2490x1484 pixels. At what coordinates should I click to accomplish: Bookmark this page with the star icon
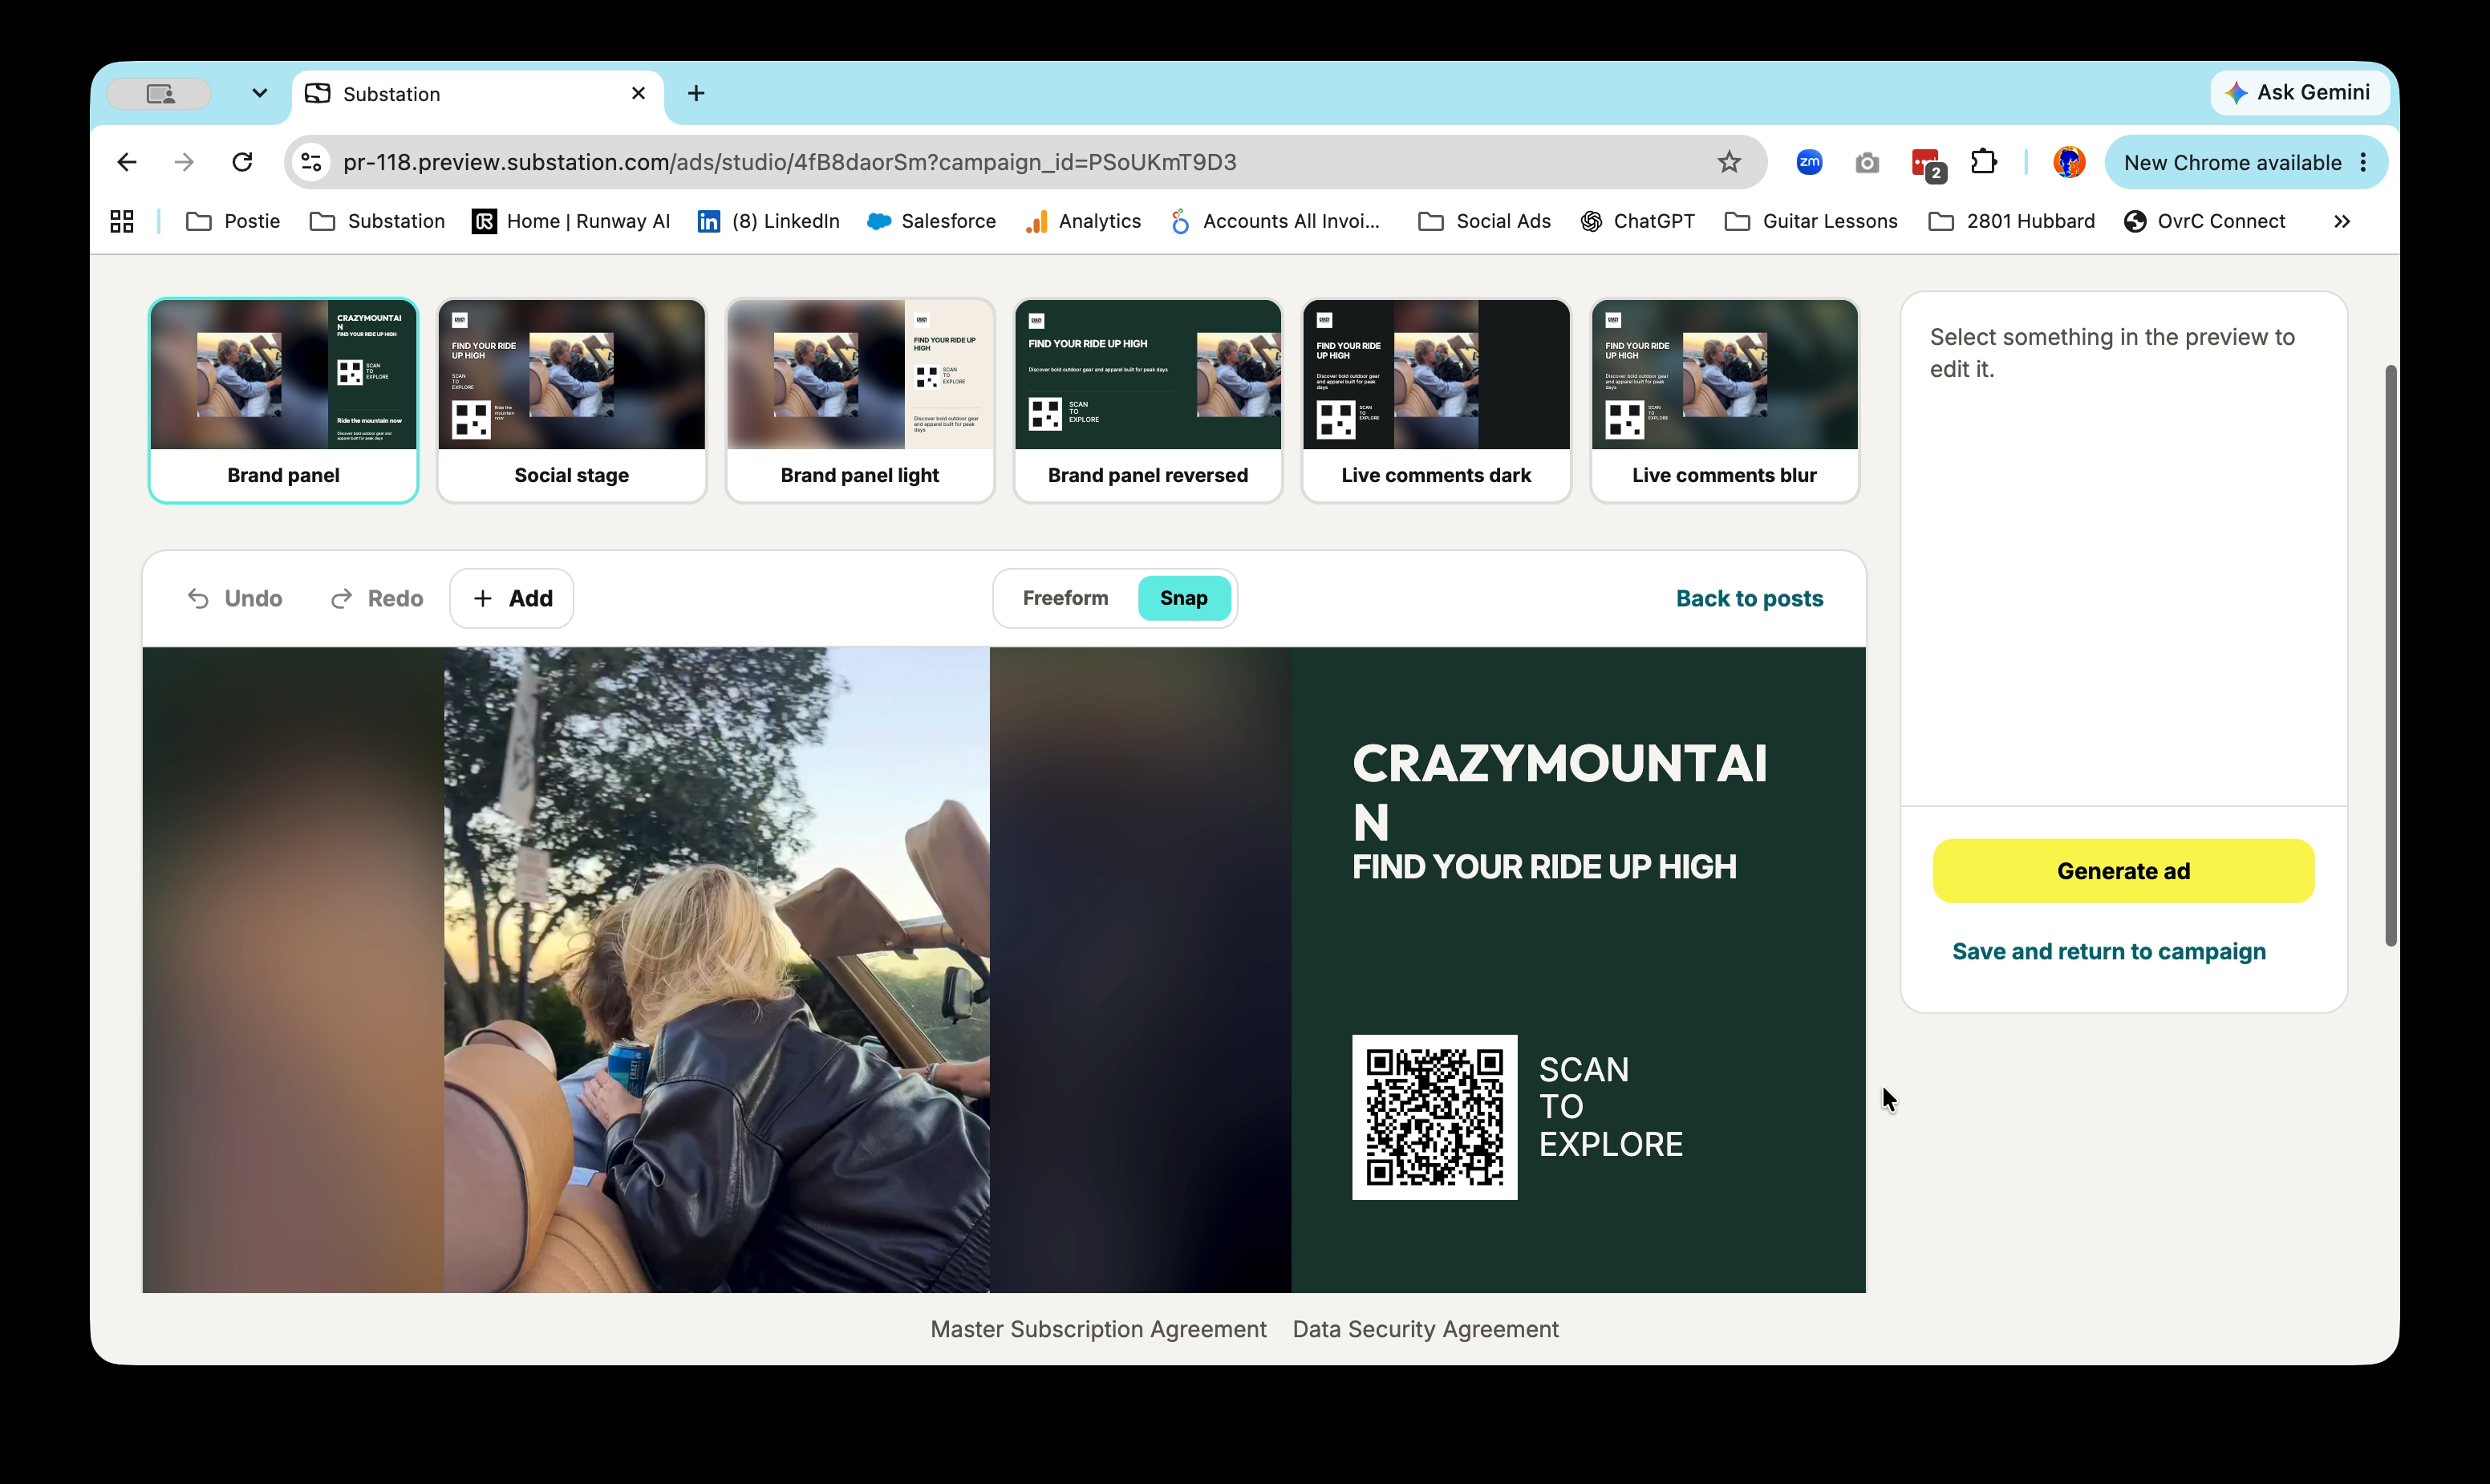(x=1729, y=162)
